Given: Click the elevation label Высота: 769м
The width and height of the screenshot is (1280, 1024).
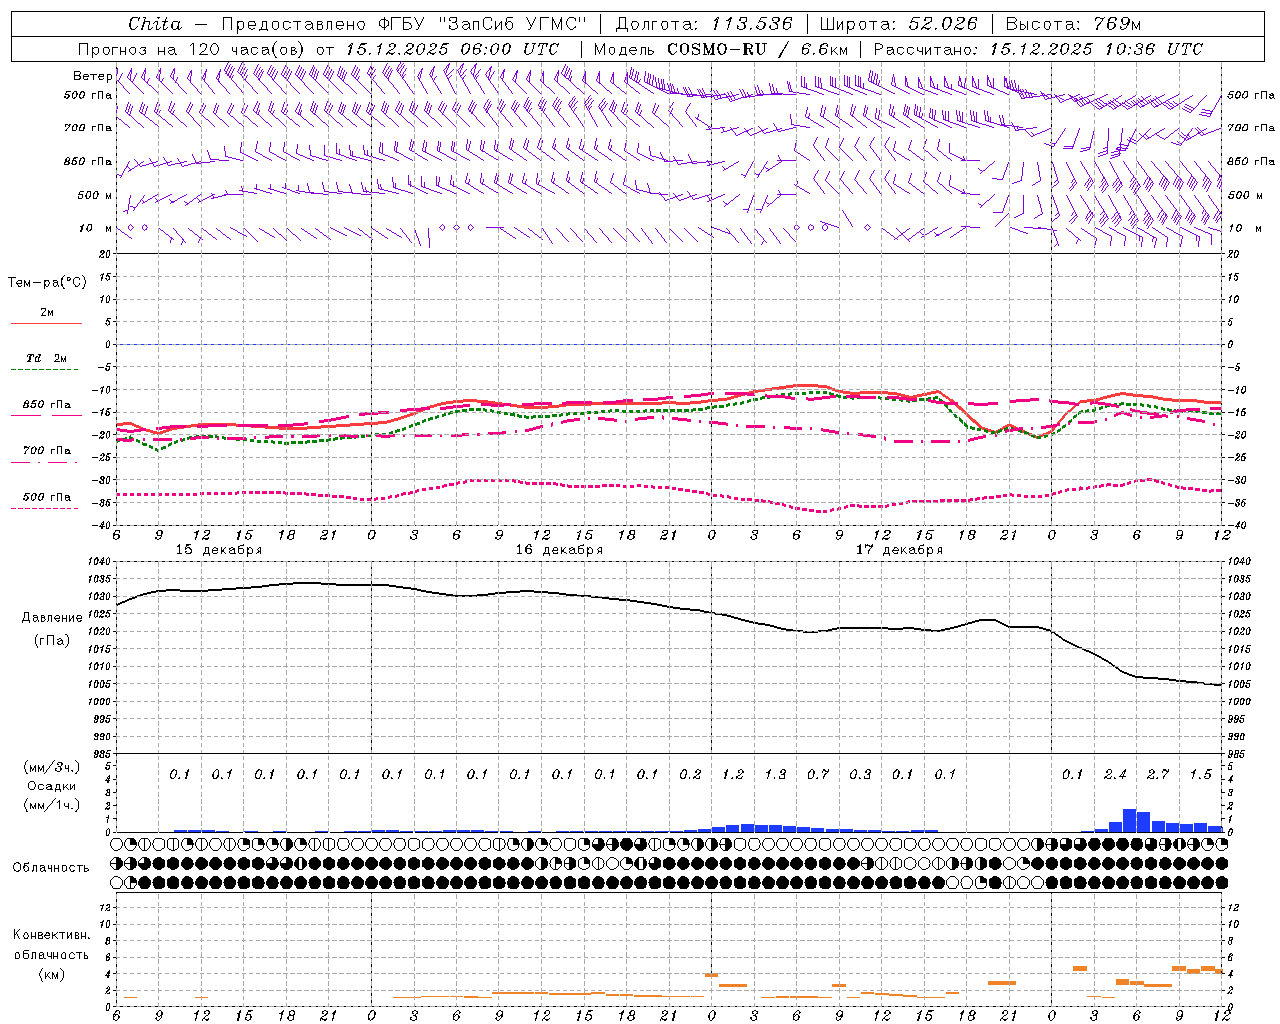Looking at the screenshot, I should [x=1073, y=24].
